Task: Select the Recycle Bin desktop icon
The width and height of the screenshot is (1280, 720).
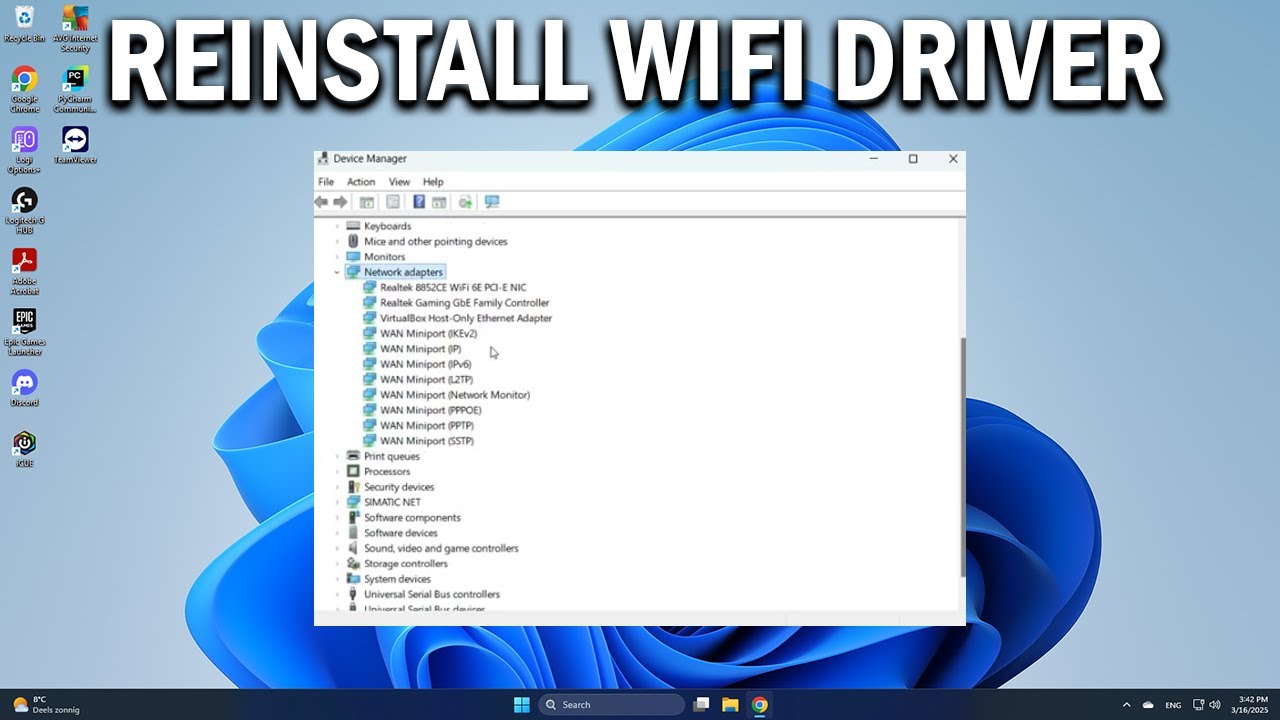Action: pyautogui.click(x=25, y=24)
